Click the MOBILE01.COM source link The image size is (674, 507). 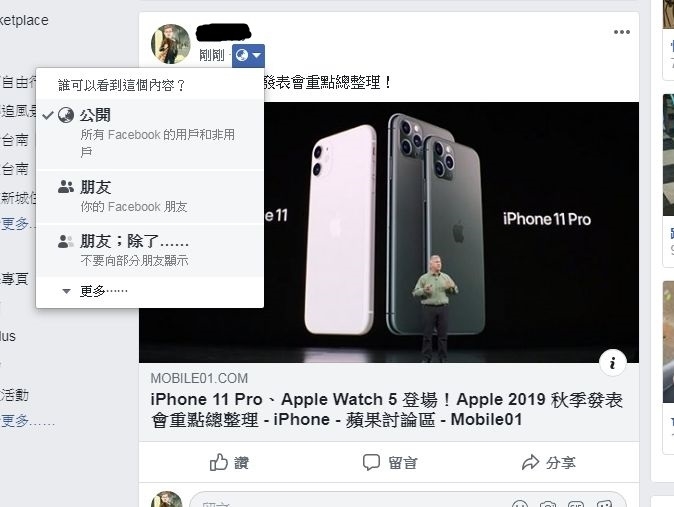pyautogui.click(x=199, y=378)
